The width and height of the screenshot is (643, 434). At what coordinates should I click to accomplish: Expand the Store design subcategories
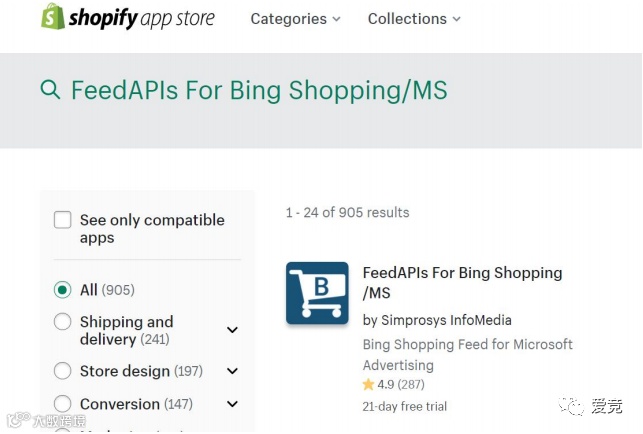(x=232, y=371)
